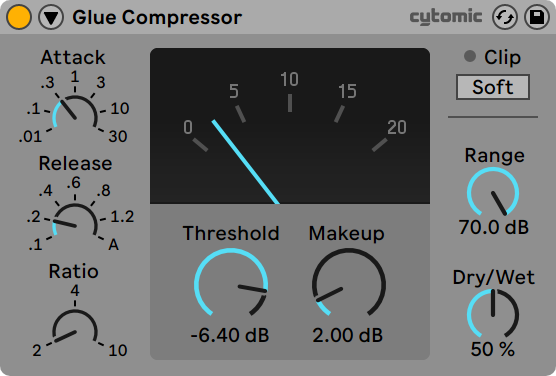Click the -6.40 dB threshold value
This screenshot has height=376, width=556.
click(230, 335)
